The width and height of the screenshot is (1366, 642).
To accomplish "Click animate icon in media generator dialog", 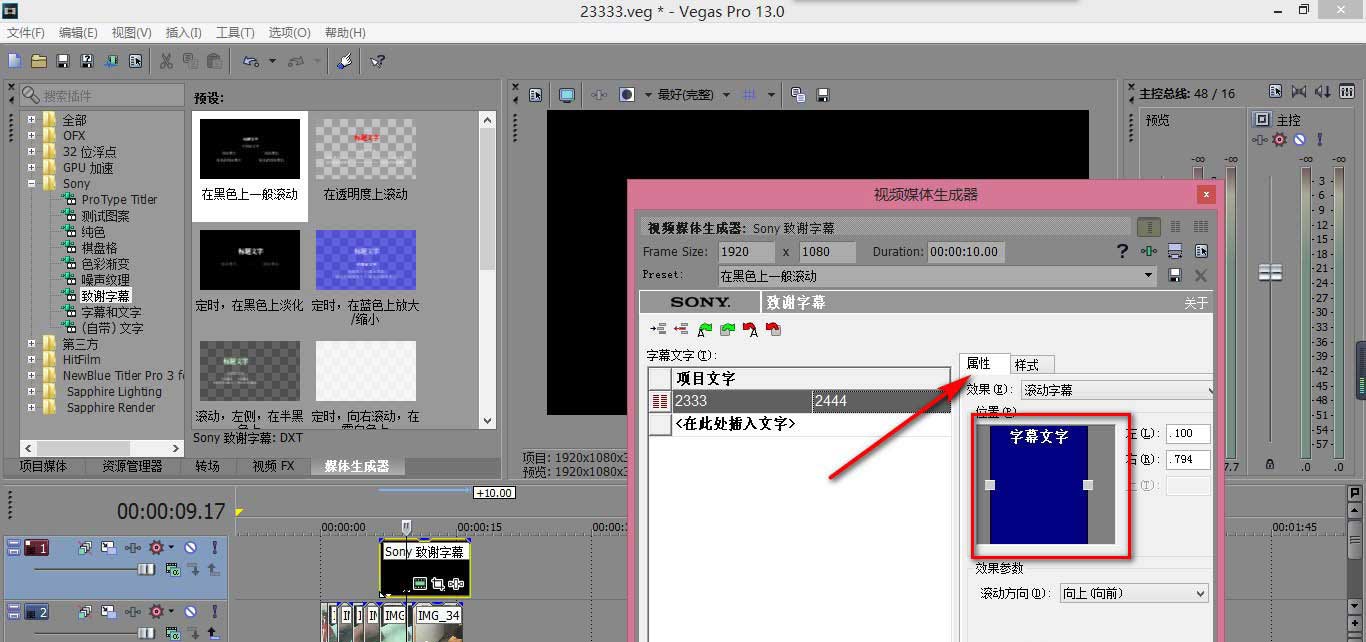I will pos(1150,252).
